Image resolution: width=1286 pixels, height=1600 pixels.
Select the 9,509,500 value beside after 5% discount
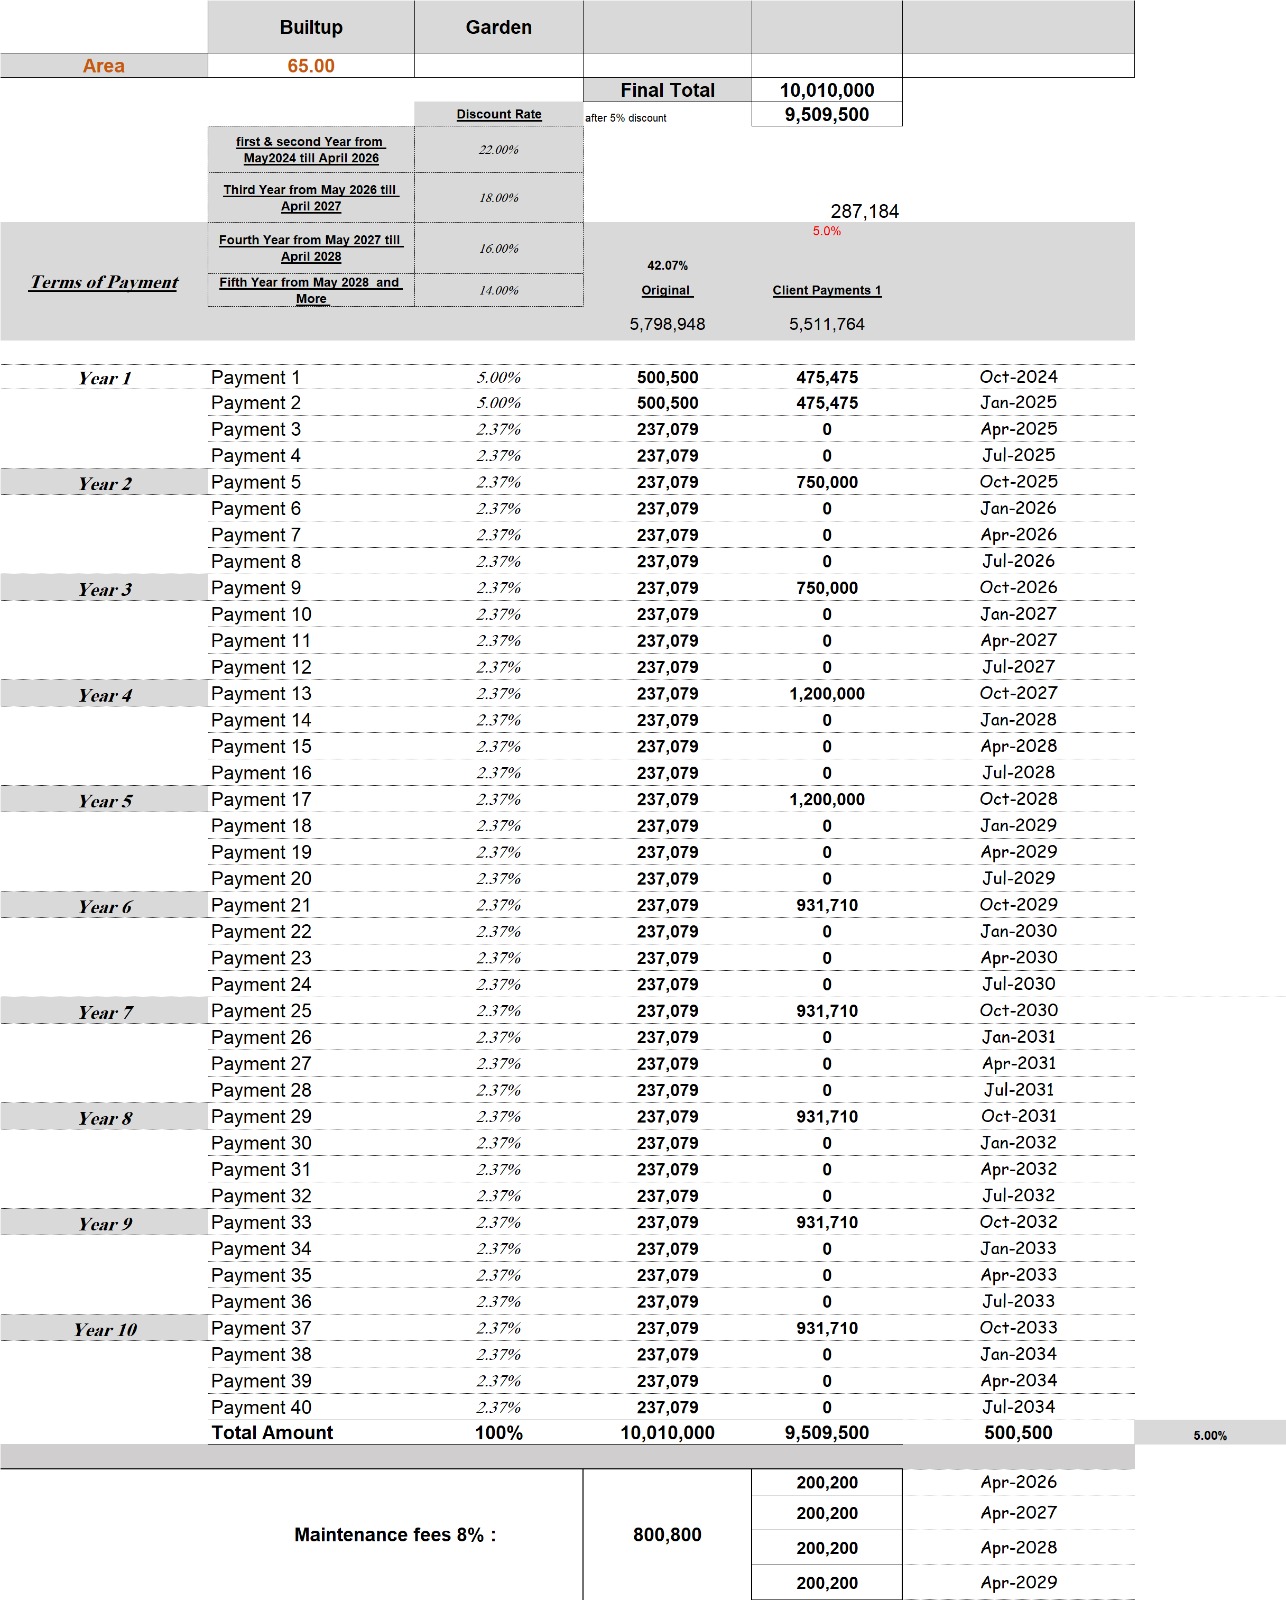827,114
